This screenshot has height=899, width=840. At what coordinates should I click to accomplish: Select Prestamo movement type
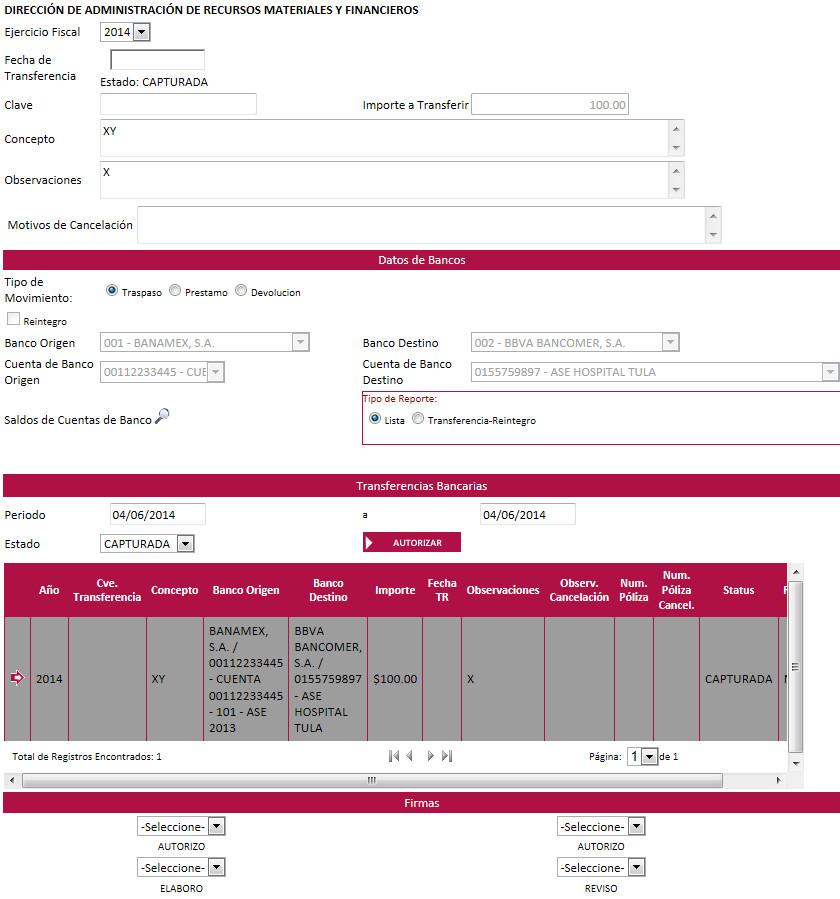[x=175, y=291]
